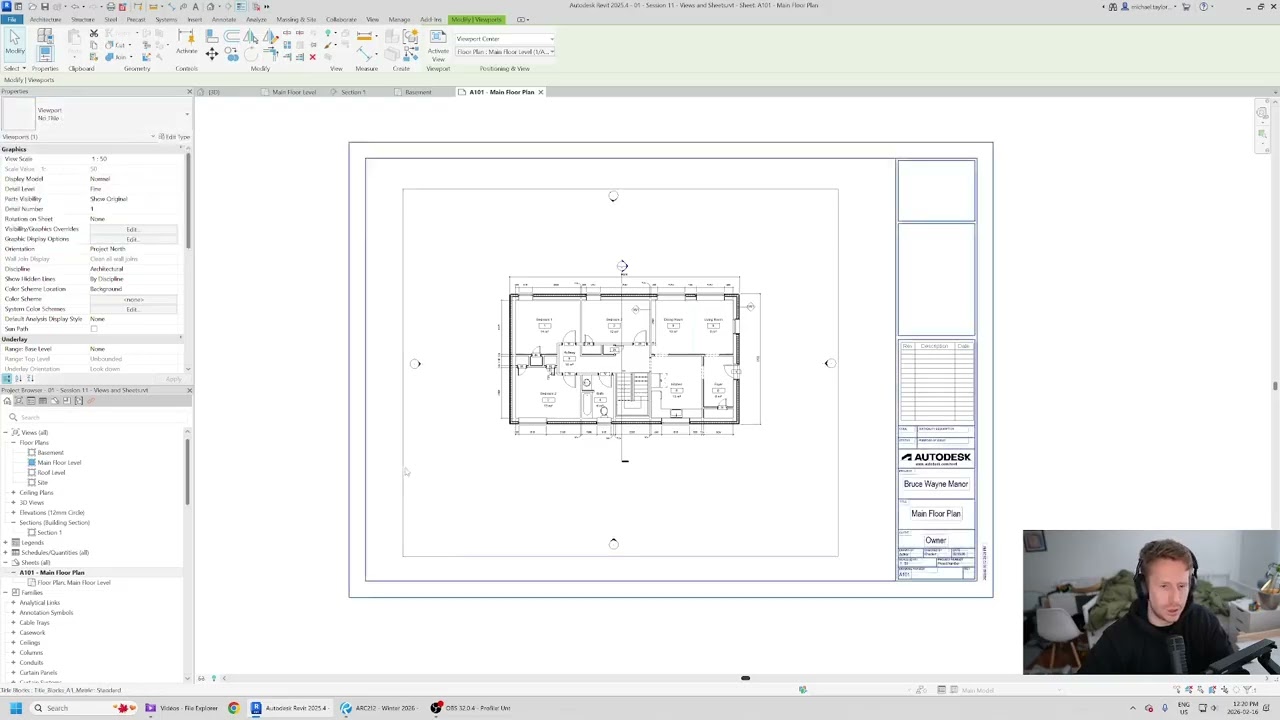The width and height of the screenshot is (1280, 720).
Task: Click the Windows Start button
Action: [x=16, y=708]
